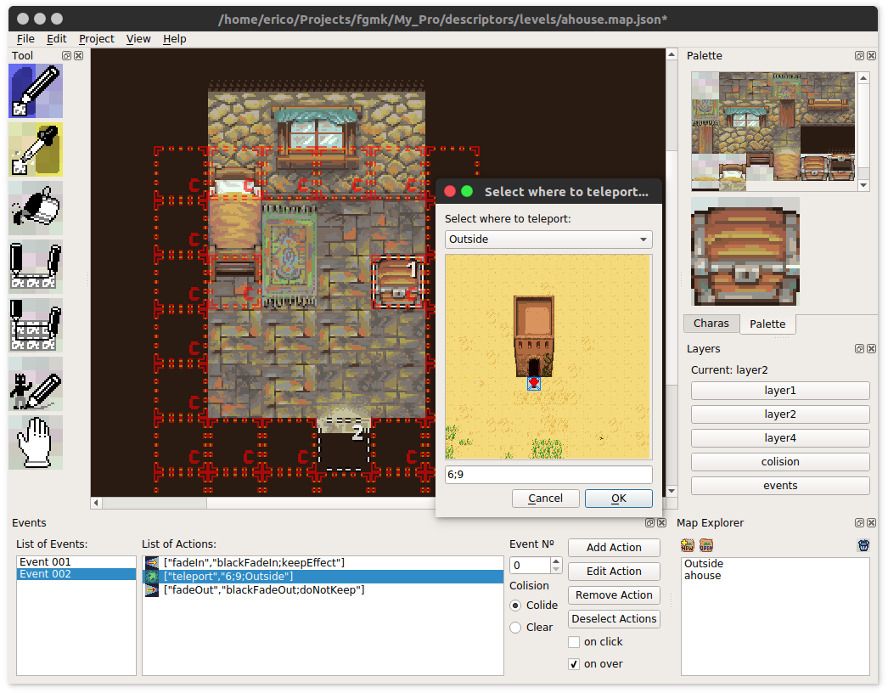Open the Project menu
The width and height of the screenshot is (888, 693).
tap(96, 38)
